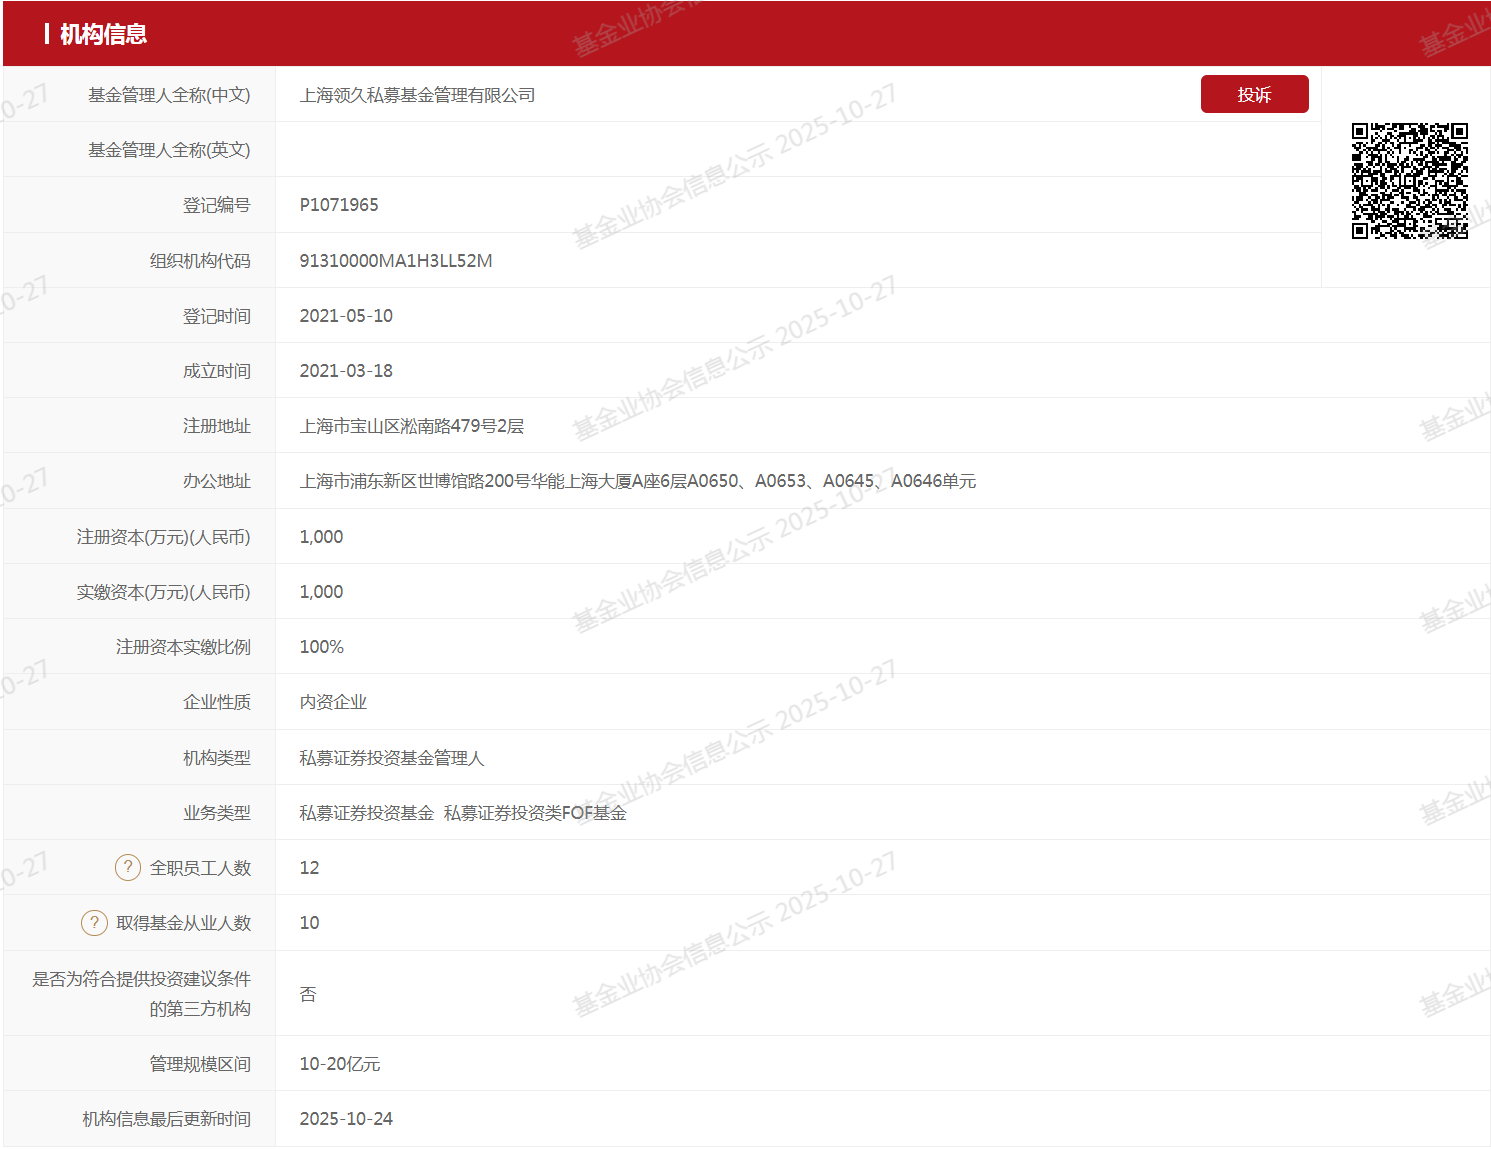This screenshot has height=1149, width=1491.
Task: Click the QR code image
Action: pos(1410,180)
